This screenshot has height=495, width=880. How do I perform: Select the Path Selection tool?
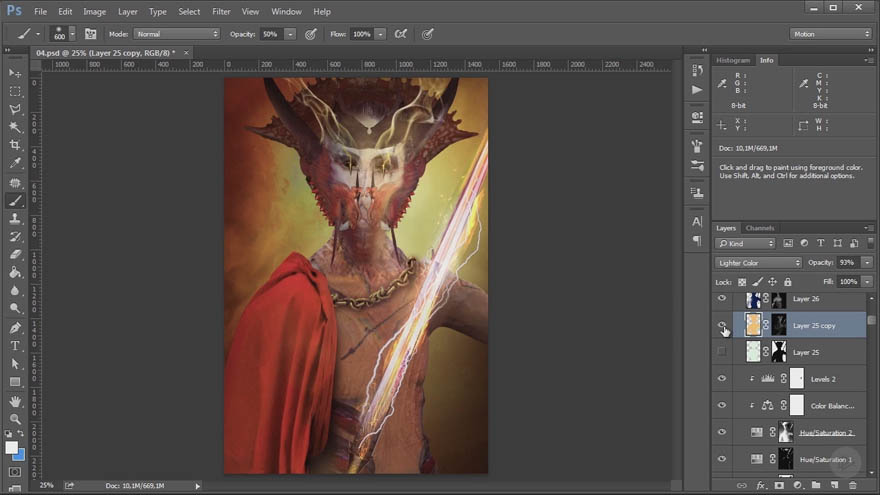15,364
